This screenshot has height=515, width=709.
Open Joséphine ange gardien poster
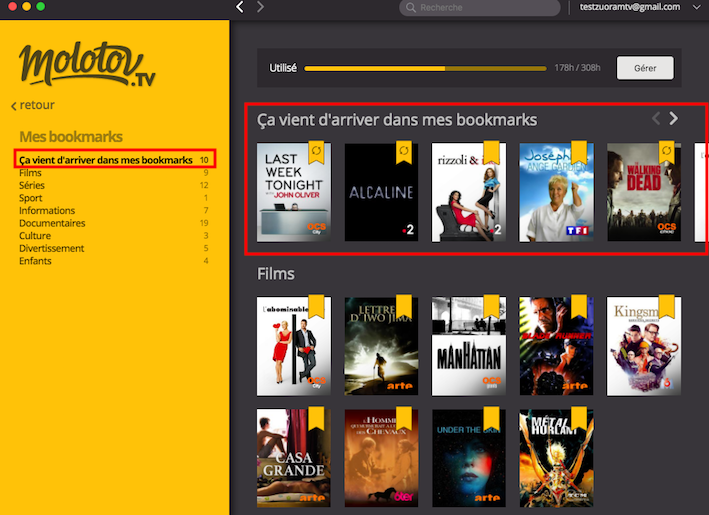pyautogui.click(x=557, y=193)
